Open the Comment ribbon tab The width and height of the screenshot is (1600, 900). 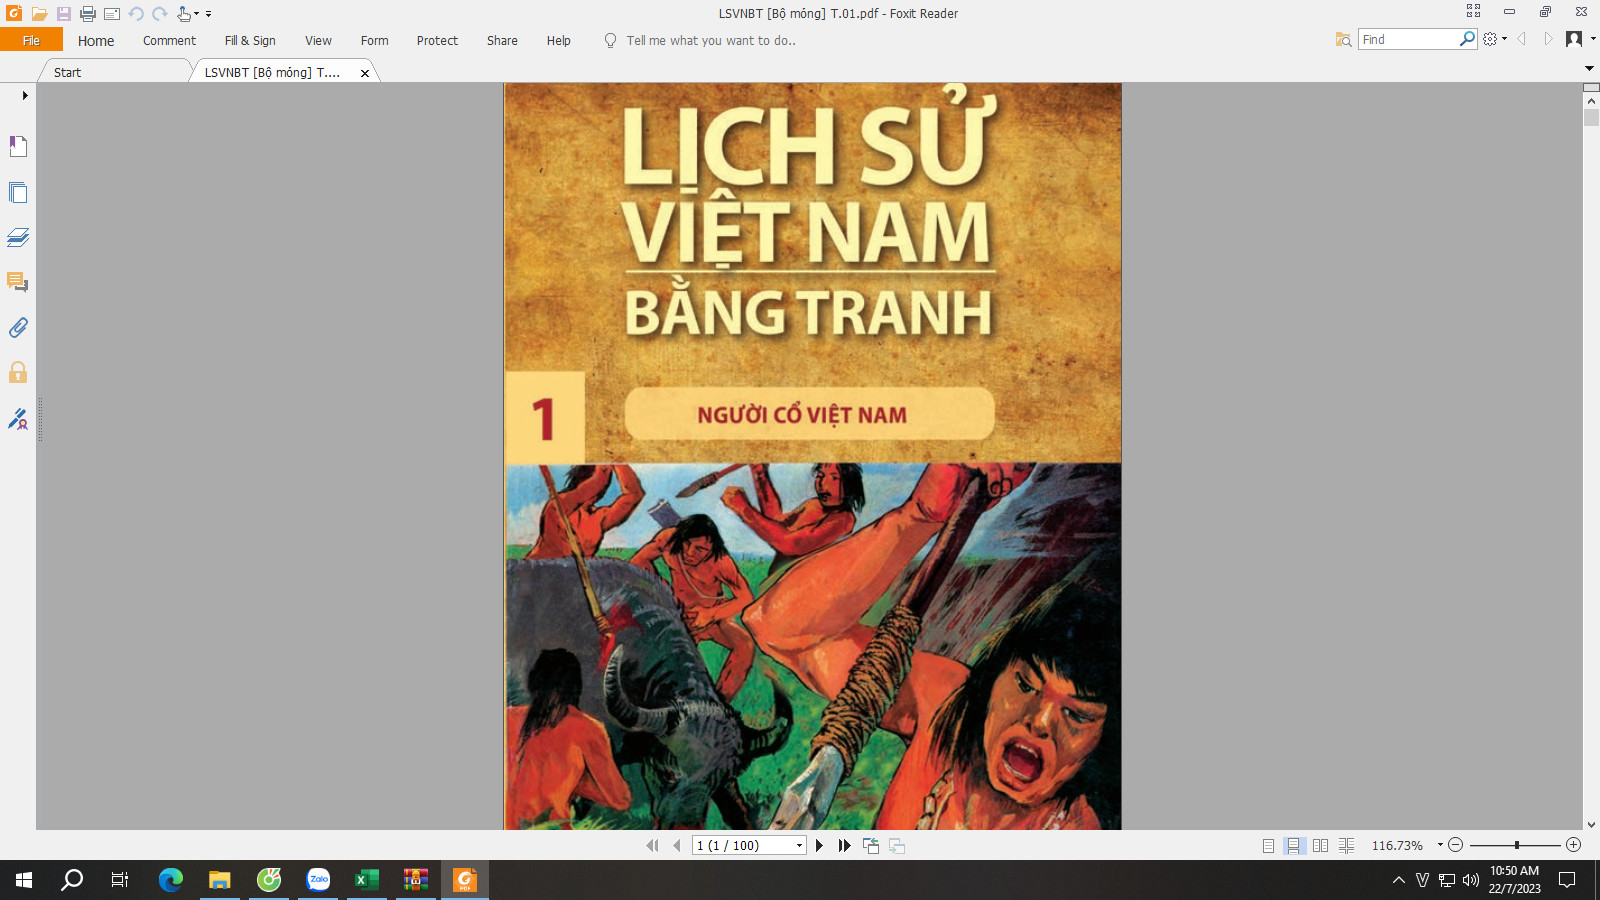click(169, 41)
